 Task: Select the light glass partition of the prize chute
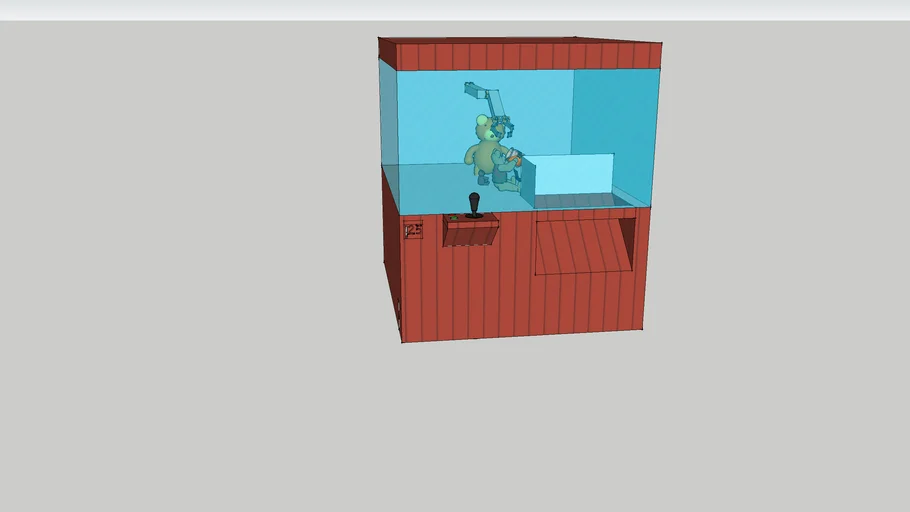tap(574, 174)
